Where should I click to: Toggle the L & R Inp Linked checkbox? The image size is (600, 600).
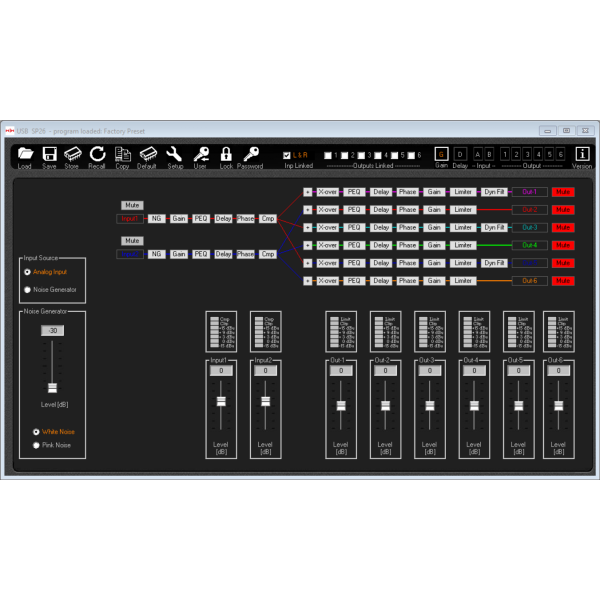tap(288, 155)
